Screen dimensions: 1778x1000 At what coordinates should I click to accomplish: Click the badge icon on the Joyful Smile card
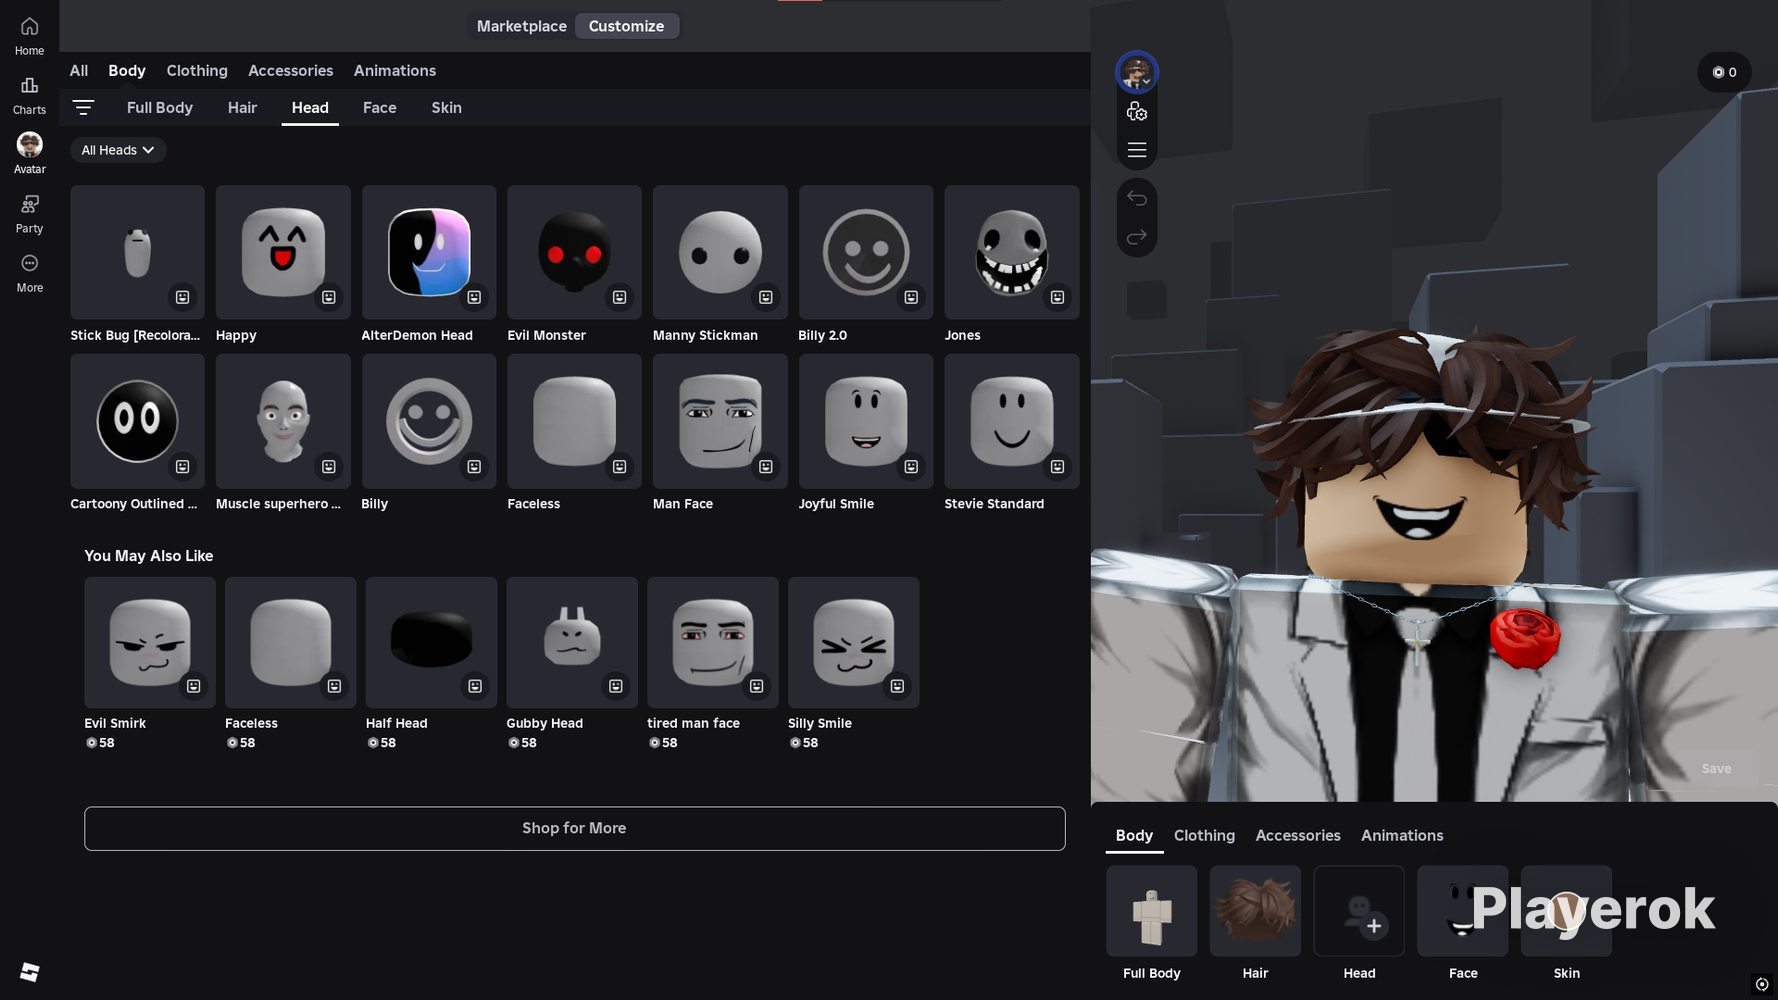(911, 466)
